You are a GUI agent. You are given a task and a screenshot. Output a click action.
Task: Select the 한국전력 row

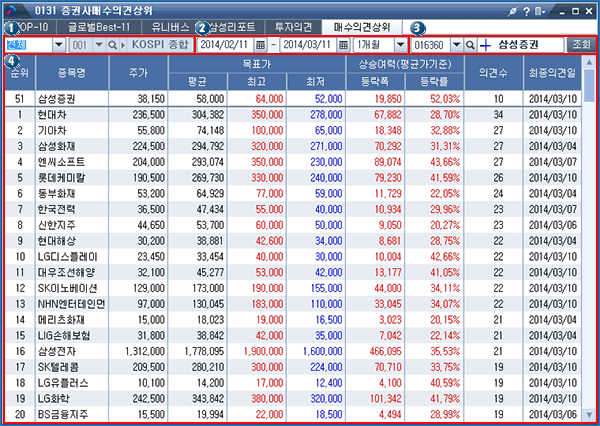tap(293, 209)
